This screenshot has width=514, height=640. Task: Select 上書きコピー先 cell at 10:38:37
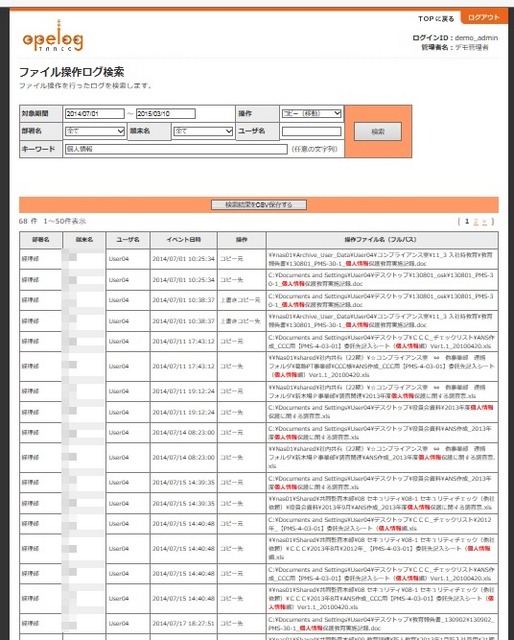pyautogui.click(x=242, y=321)
